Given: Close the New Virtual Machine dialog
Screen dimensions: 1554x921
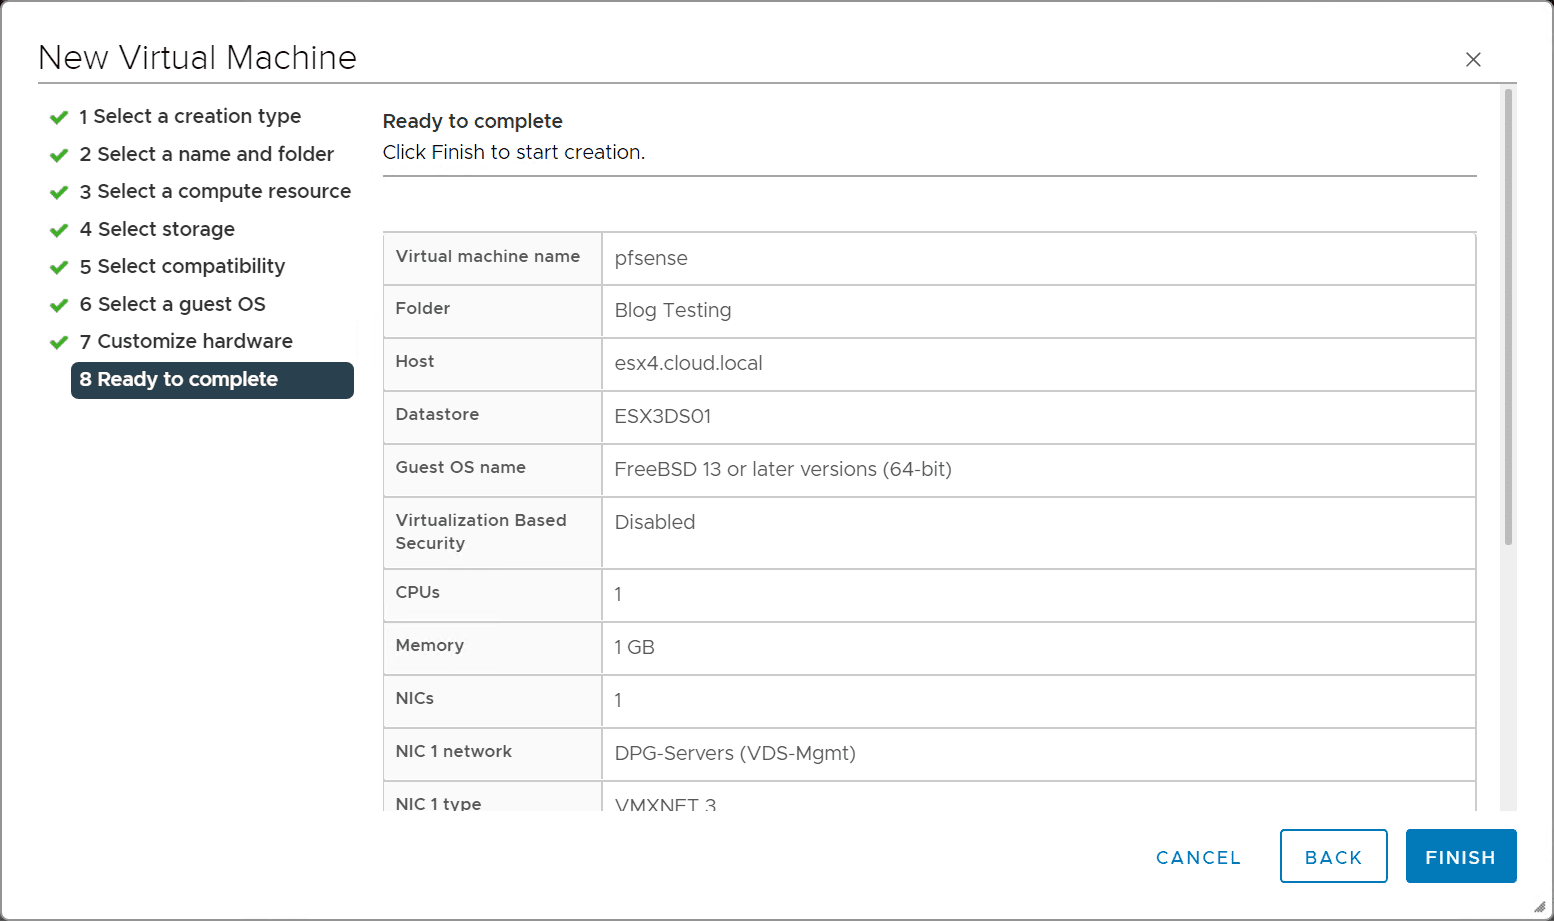Looking at the screenshot, I should (1473, 60).
